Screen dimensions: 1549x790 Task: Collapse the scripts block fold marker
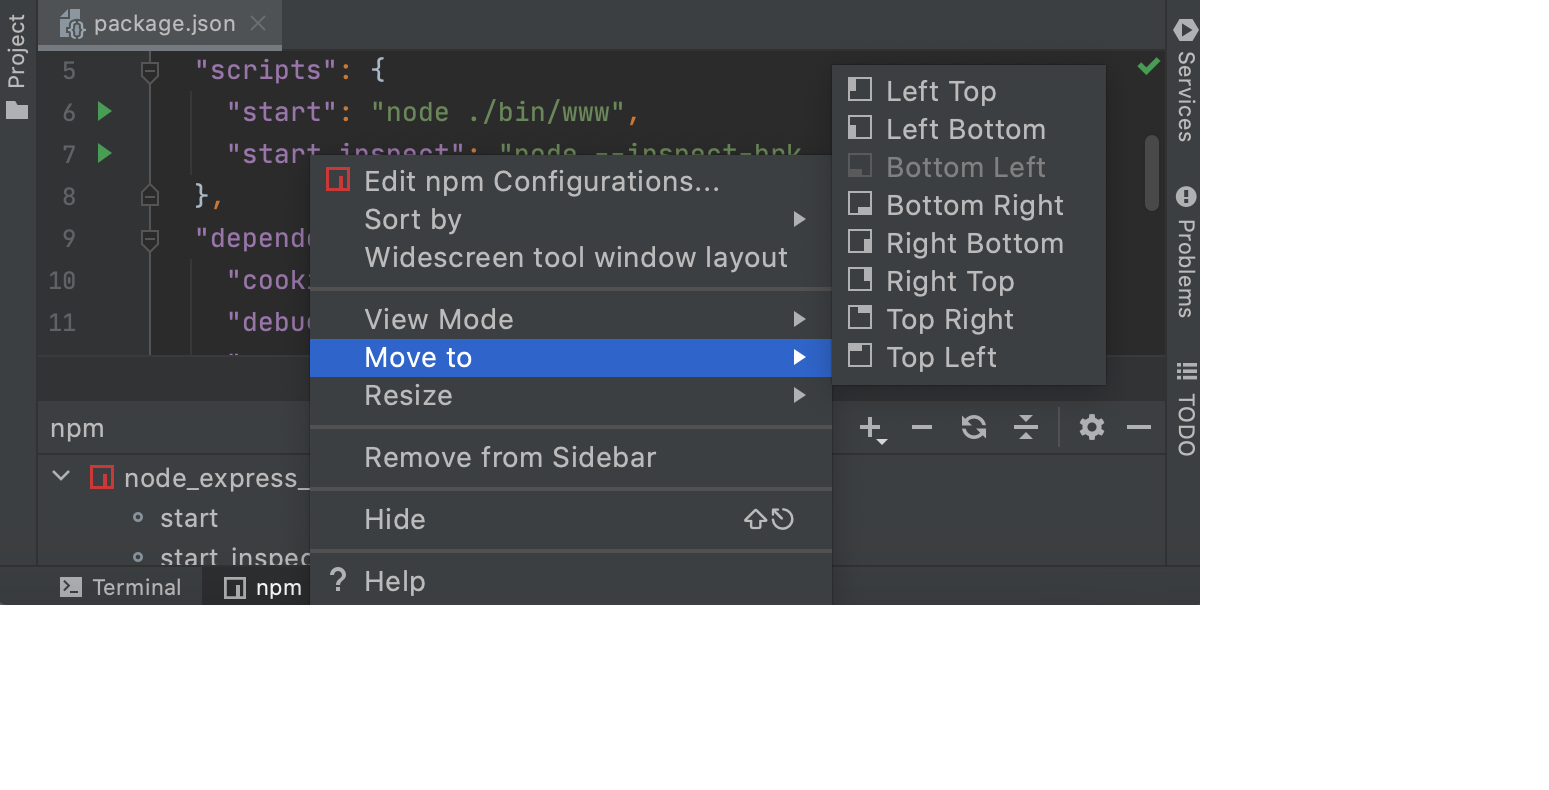(150, 70)
